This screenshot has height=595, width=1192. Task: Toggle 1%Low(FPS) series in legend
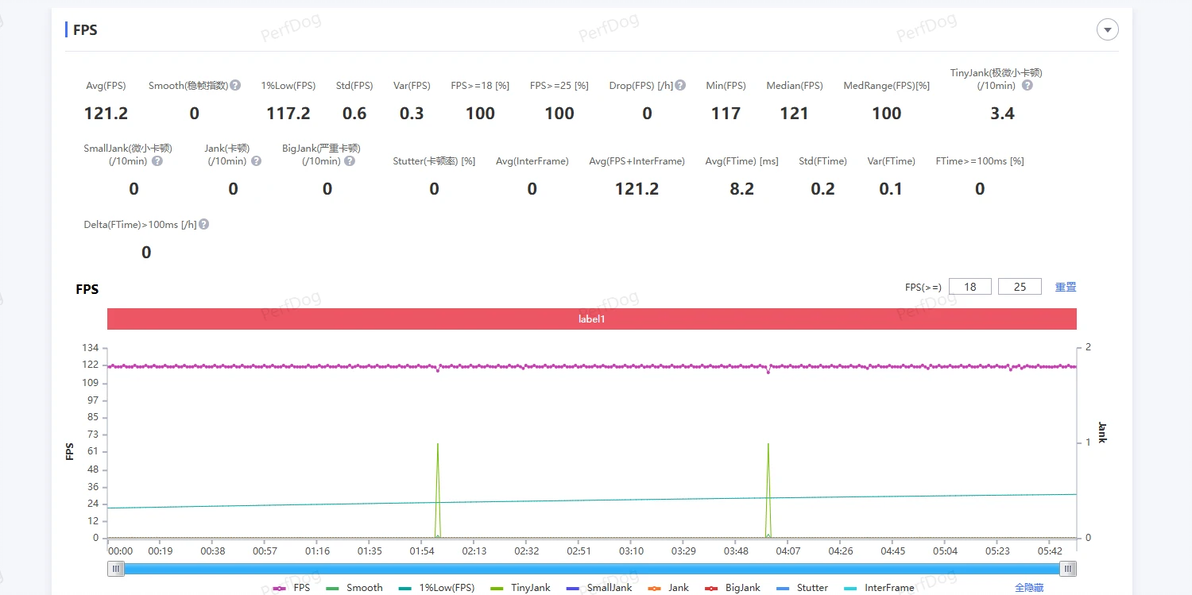[436, 588]
